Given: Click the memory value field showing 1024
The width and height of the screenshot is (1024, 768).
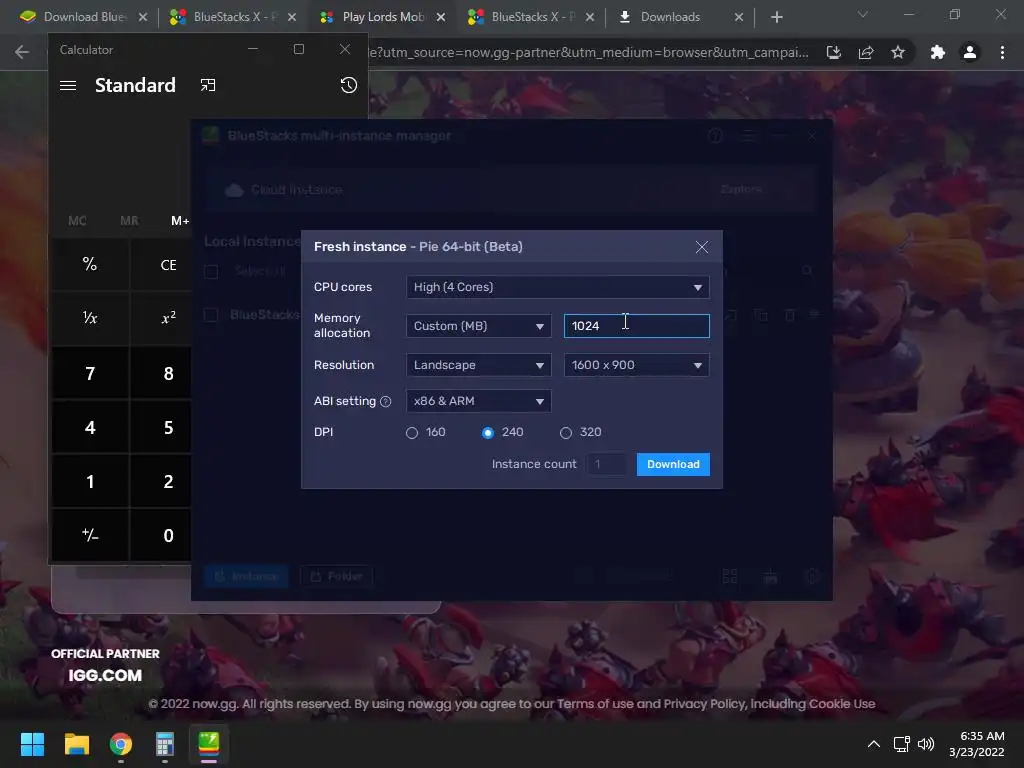Looking at the screenshot, I should [636, 326].
